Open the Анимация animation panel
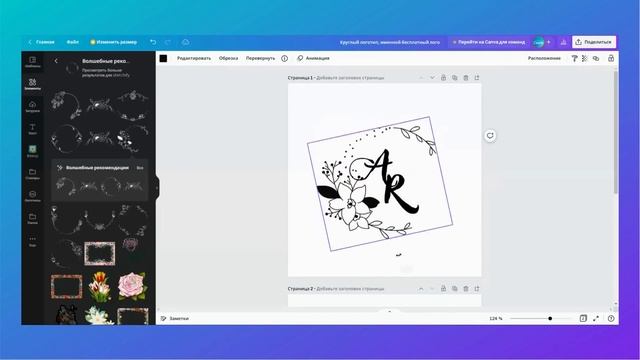The image size is (640, 360). coord(313,58)
